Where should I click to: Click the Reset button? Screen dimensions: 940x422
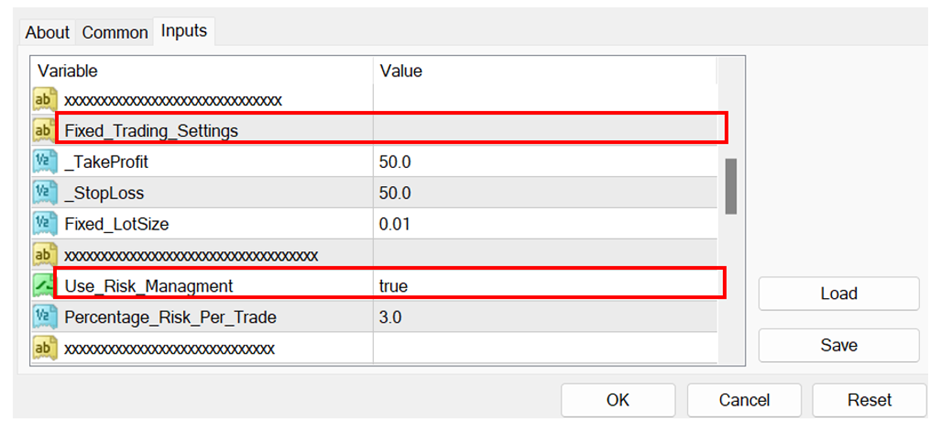pos(869,400)
